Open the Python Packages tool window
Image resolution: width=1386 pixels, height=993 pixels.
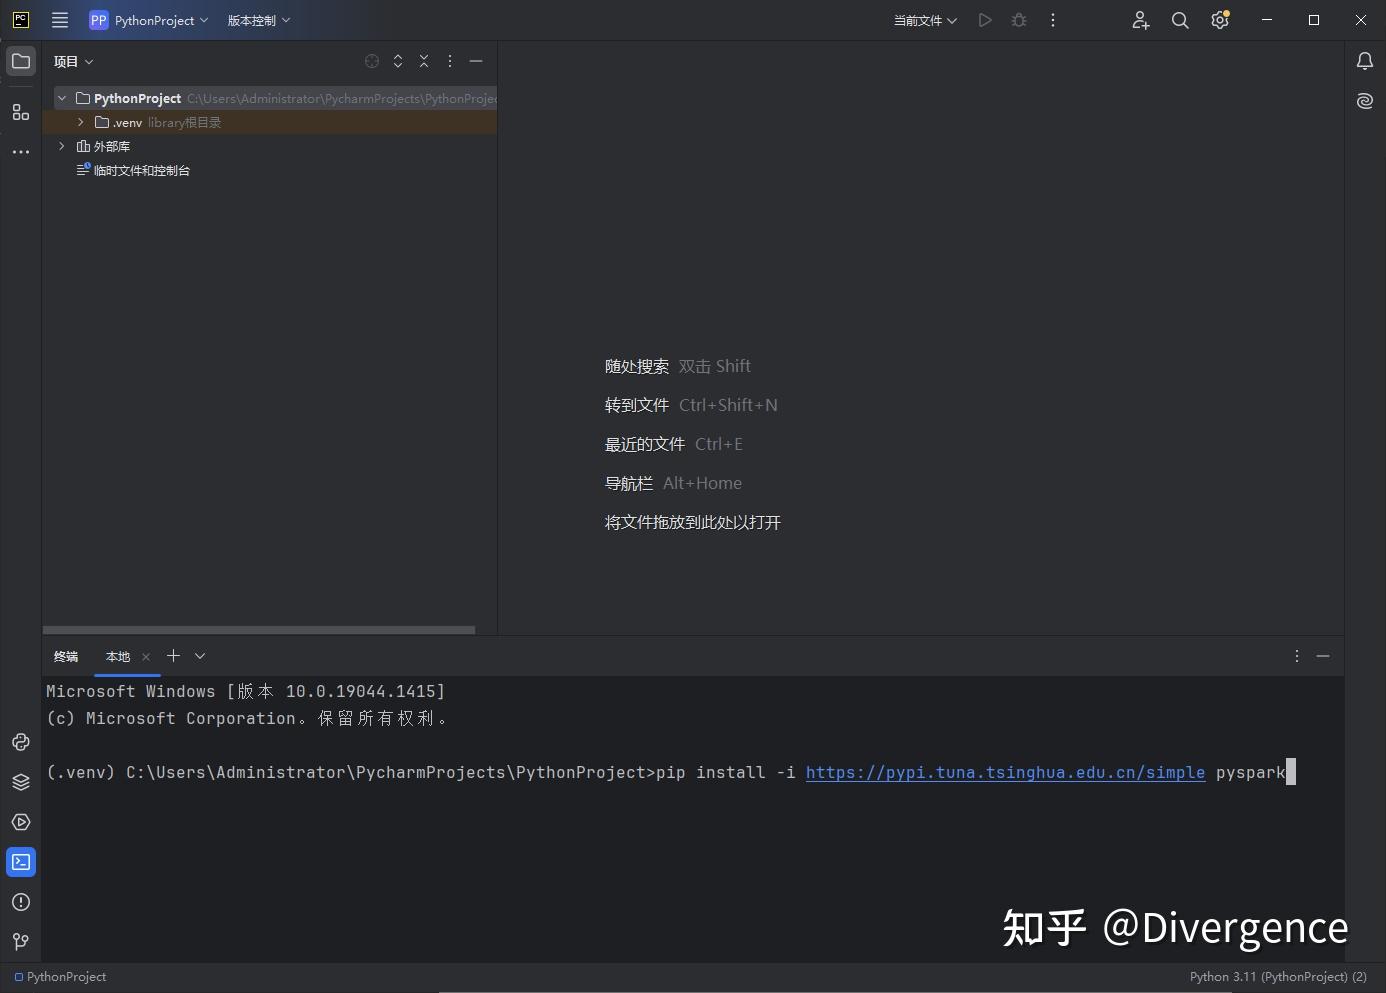click(x=21, y=782)
